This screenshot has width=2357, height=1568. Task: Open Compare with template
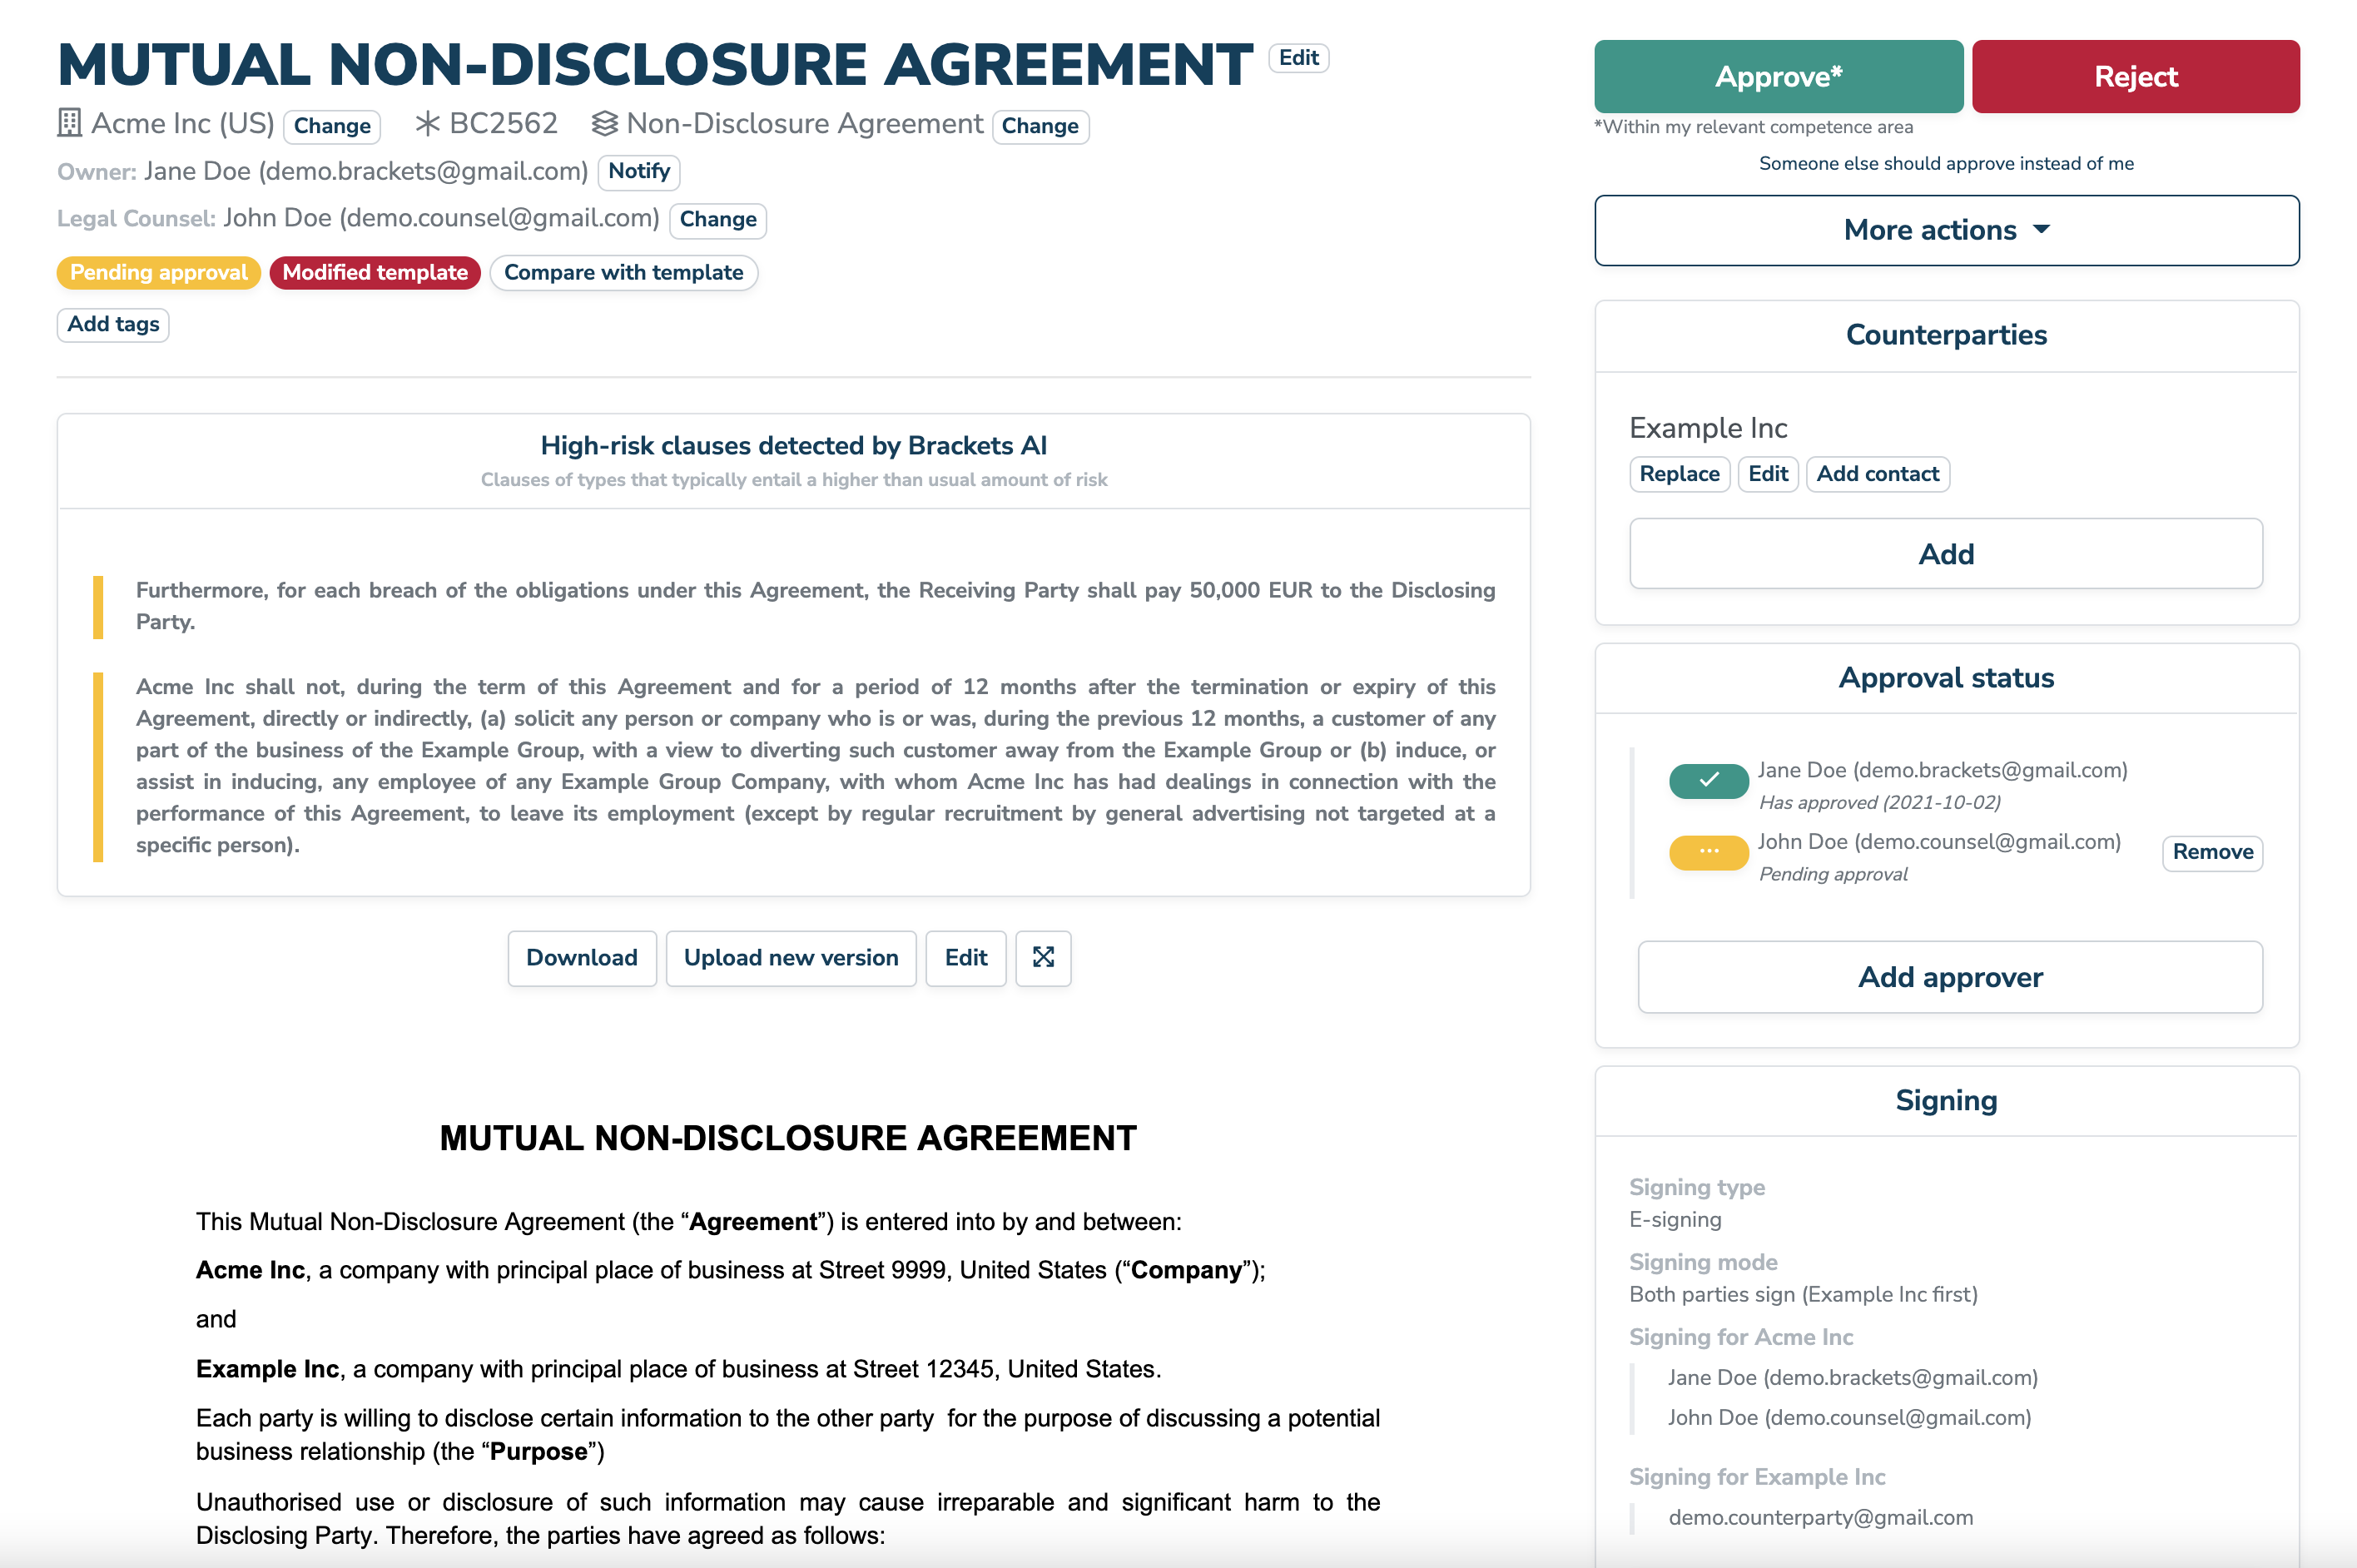click(623, 272)
